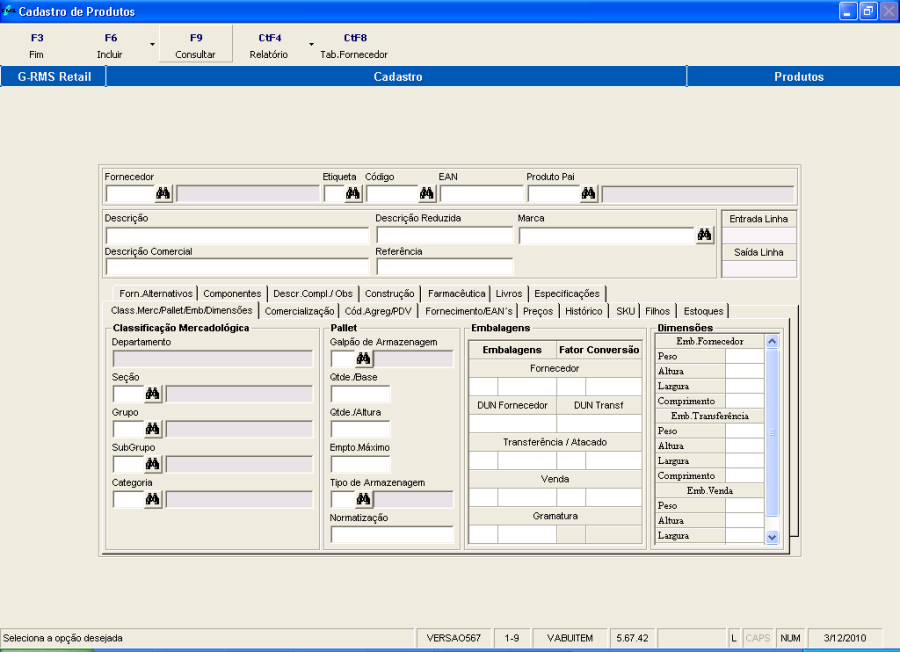This screenshot has height=652, width=900.
Task: Click the Código input field
Action: tap(393, 194)
